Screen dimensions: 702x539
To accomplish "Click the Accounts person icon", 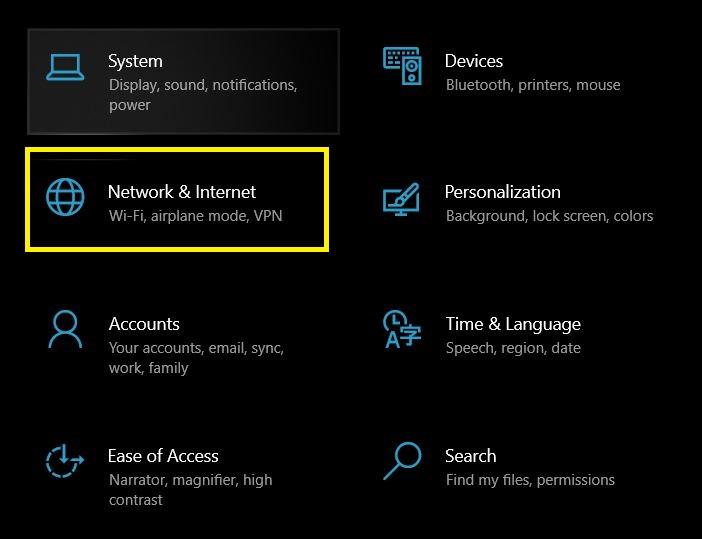I will (65, 329).
